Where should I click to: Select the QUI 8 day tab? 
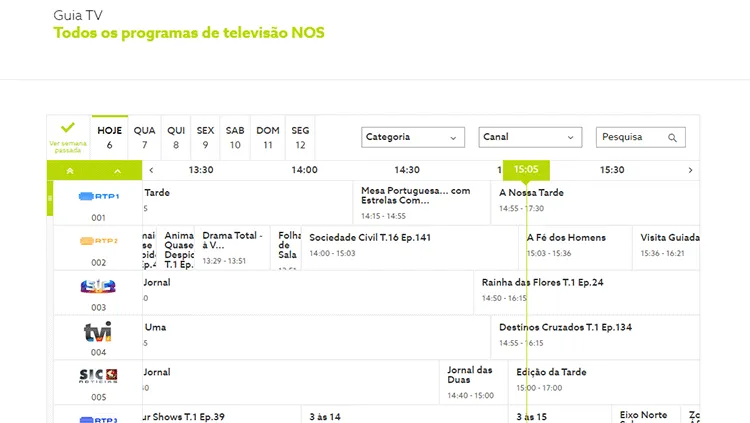click(x=176, y=137)
